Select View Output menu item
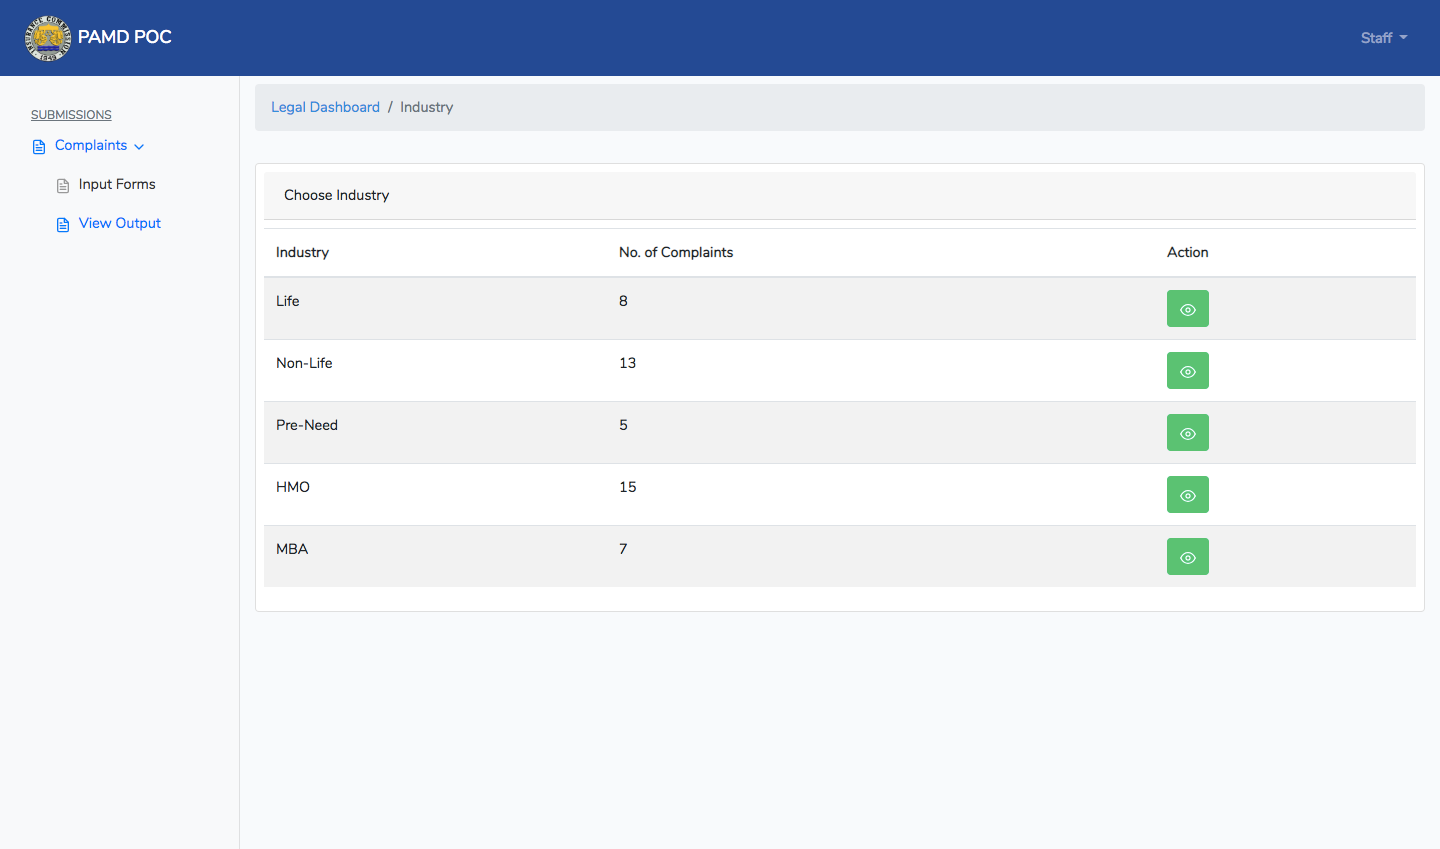 click(119, 224)
